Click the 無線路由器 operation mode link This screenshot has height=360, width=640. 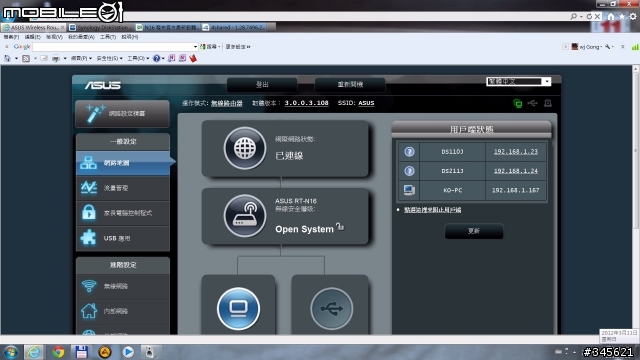(227, 103)
